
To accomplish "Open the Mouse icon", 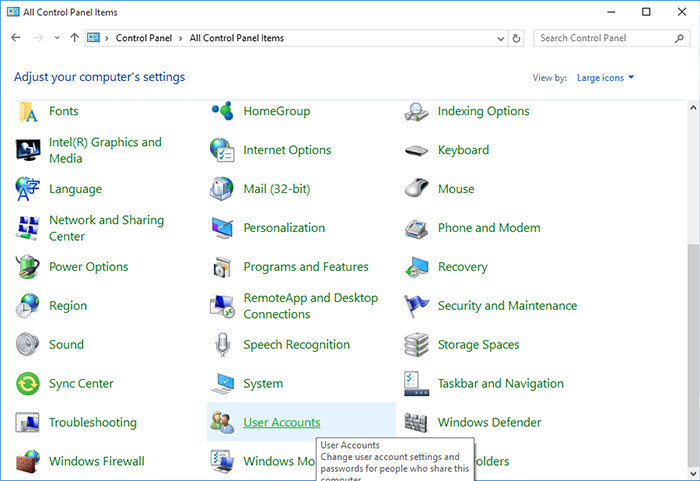I will [417, 188].
